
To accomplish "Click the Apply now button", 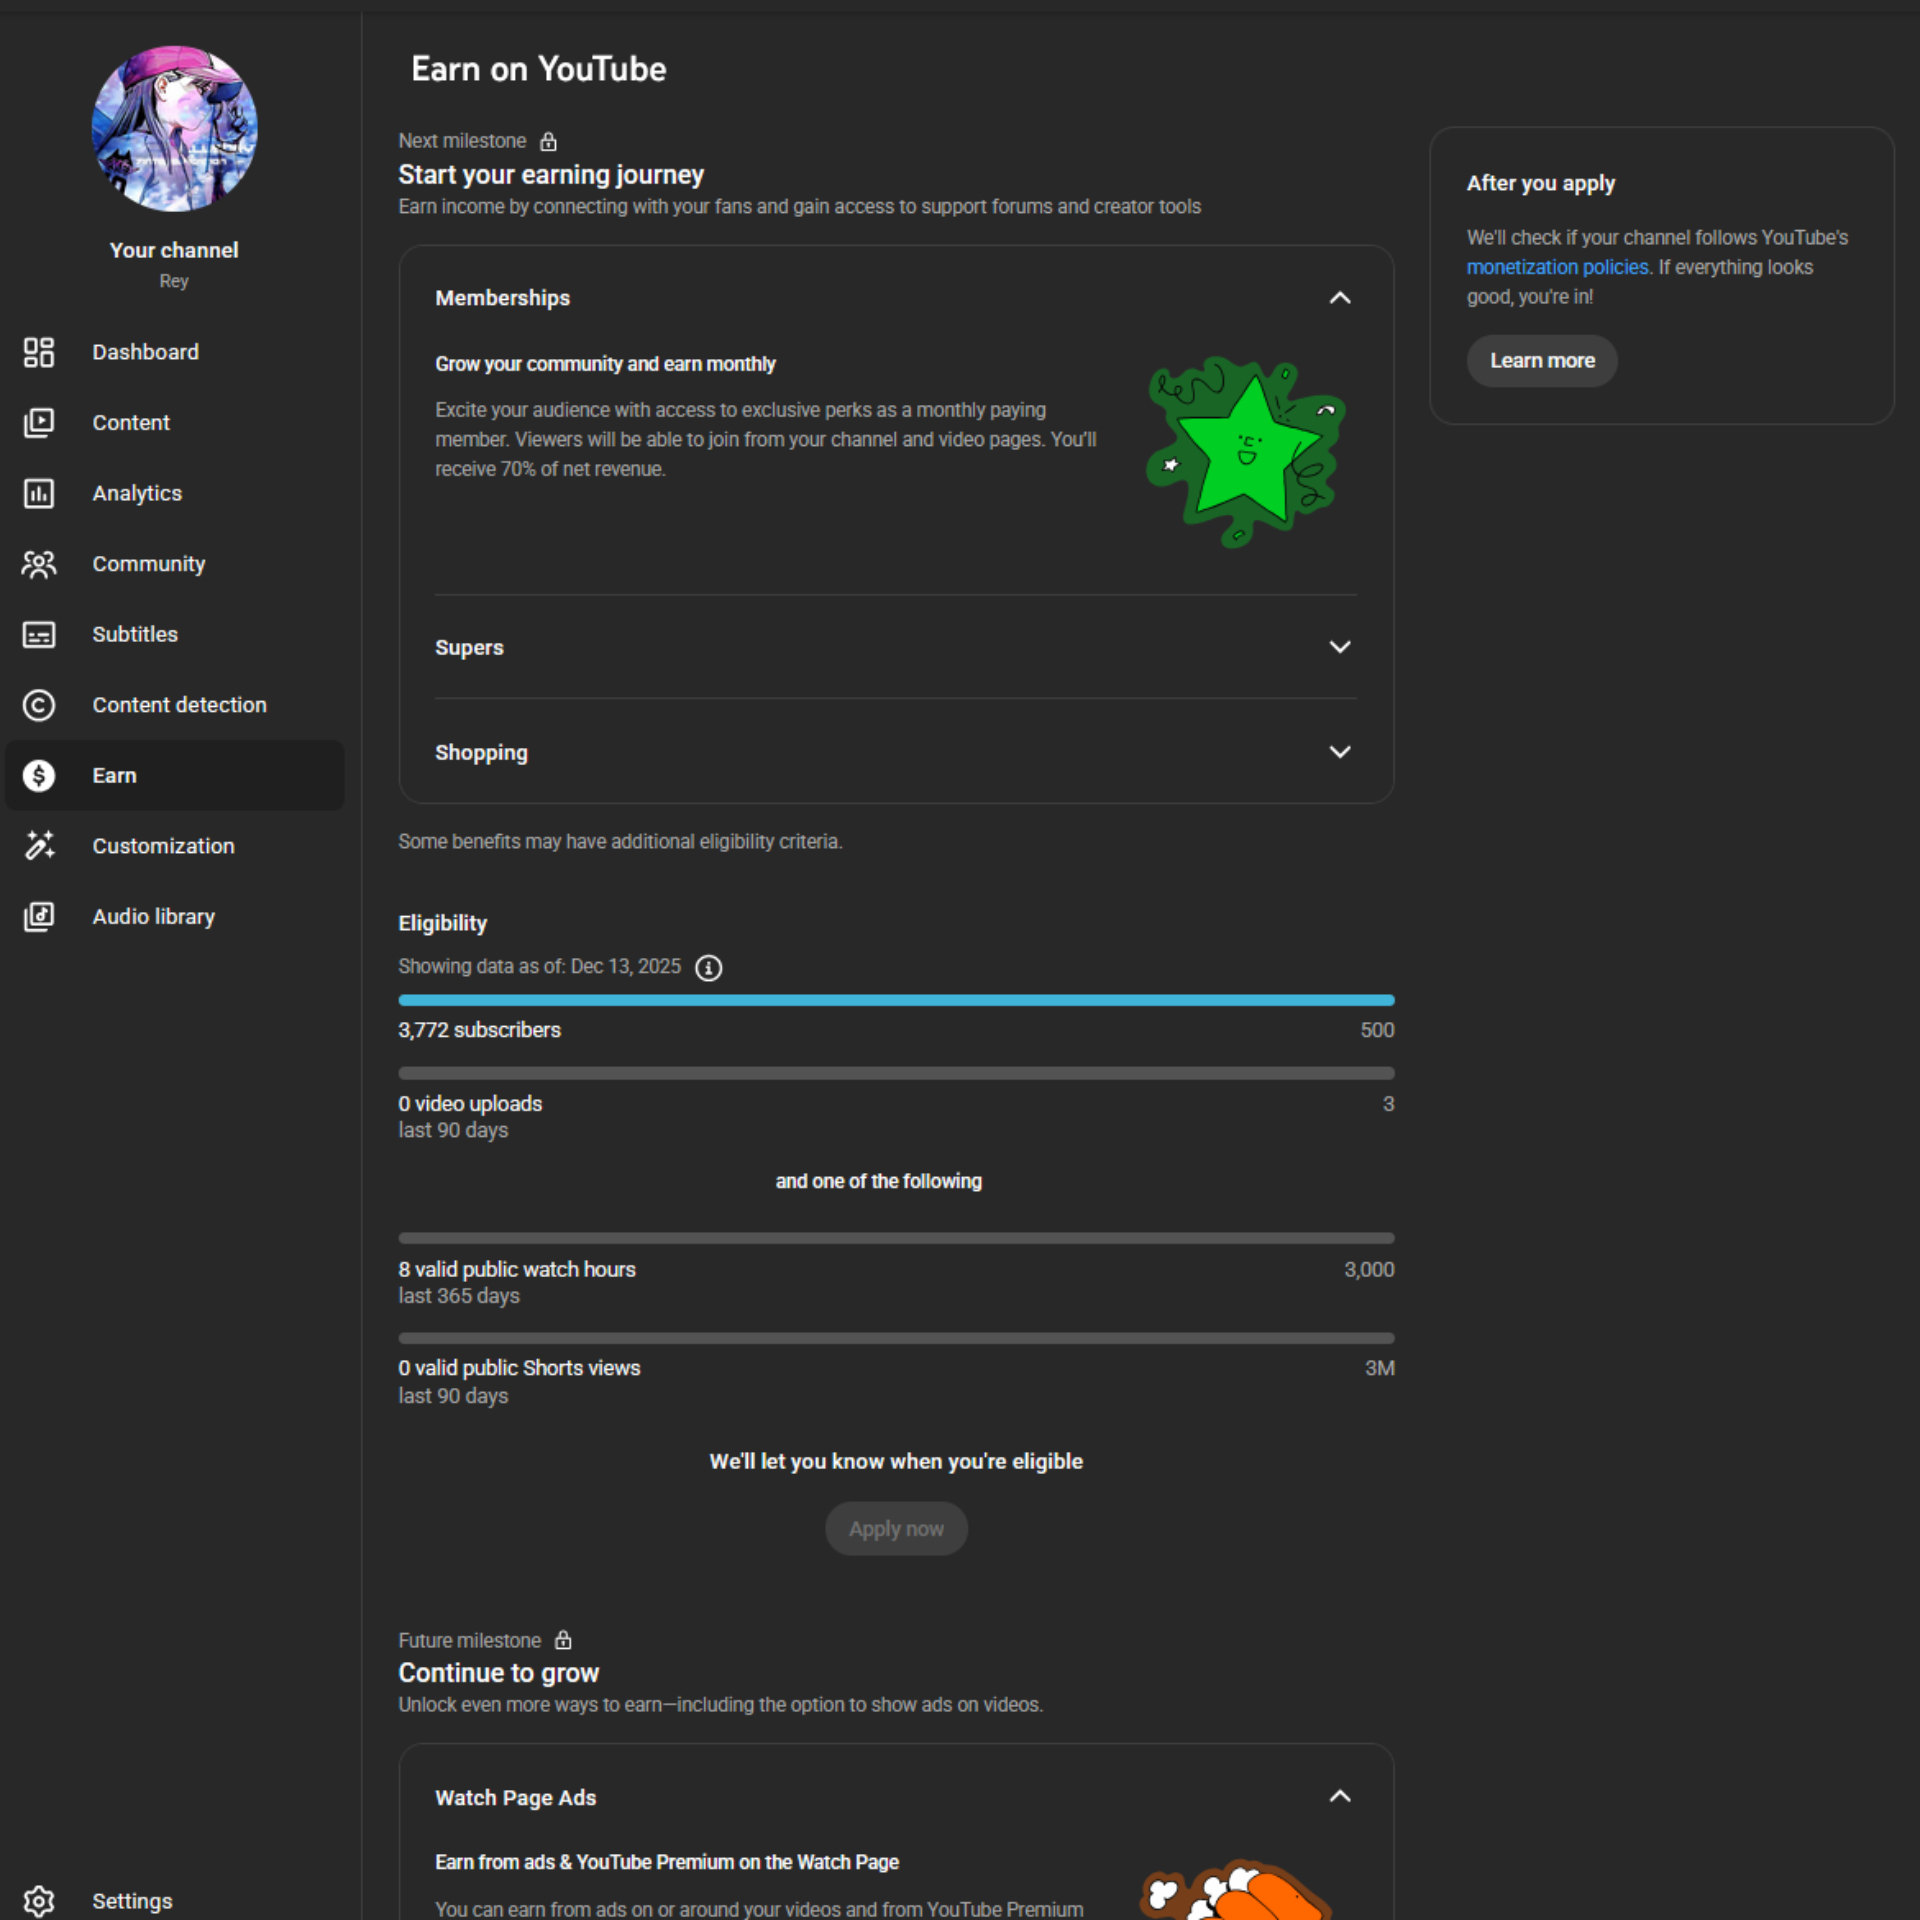I will point(895,1528).
